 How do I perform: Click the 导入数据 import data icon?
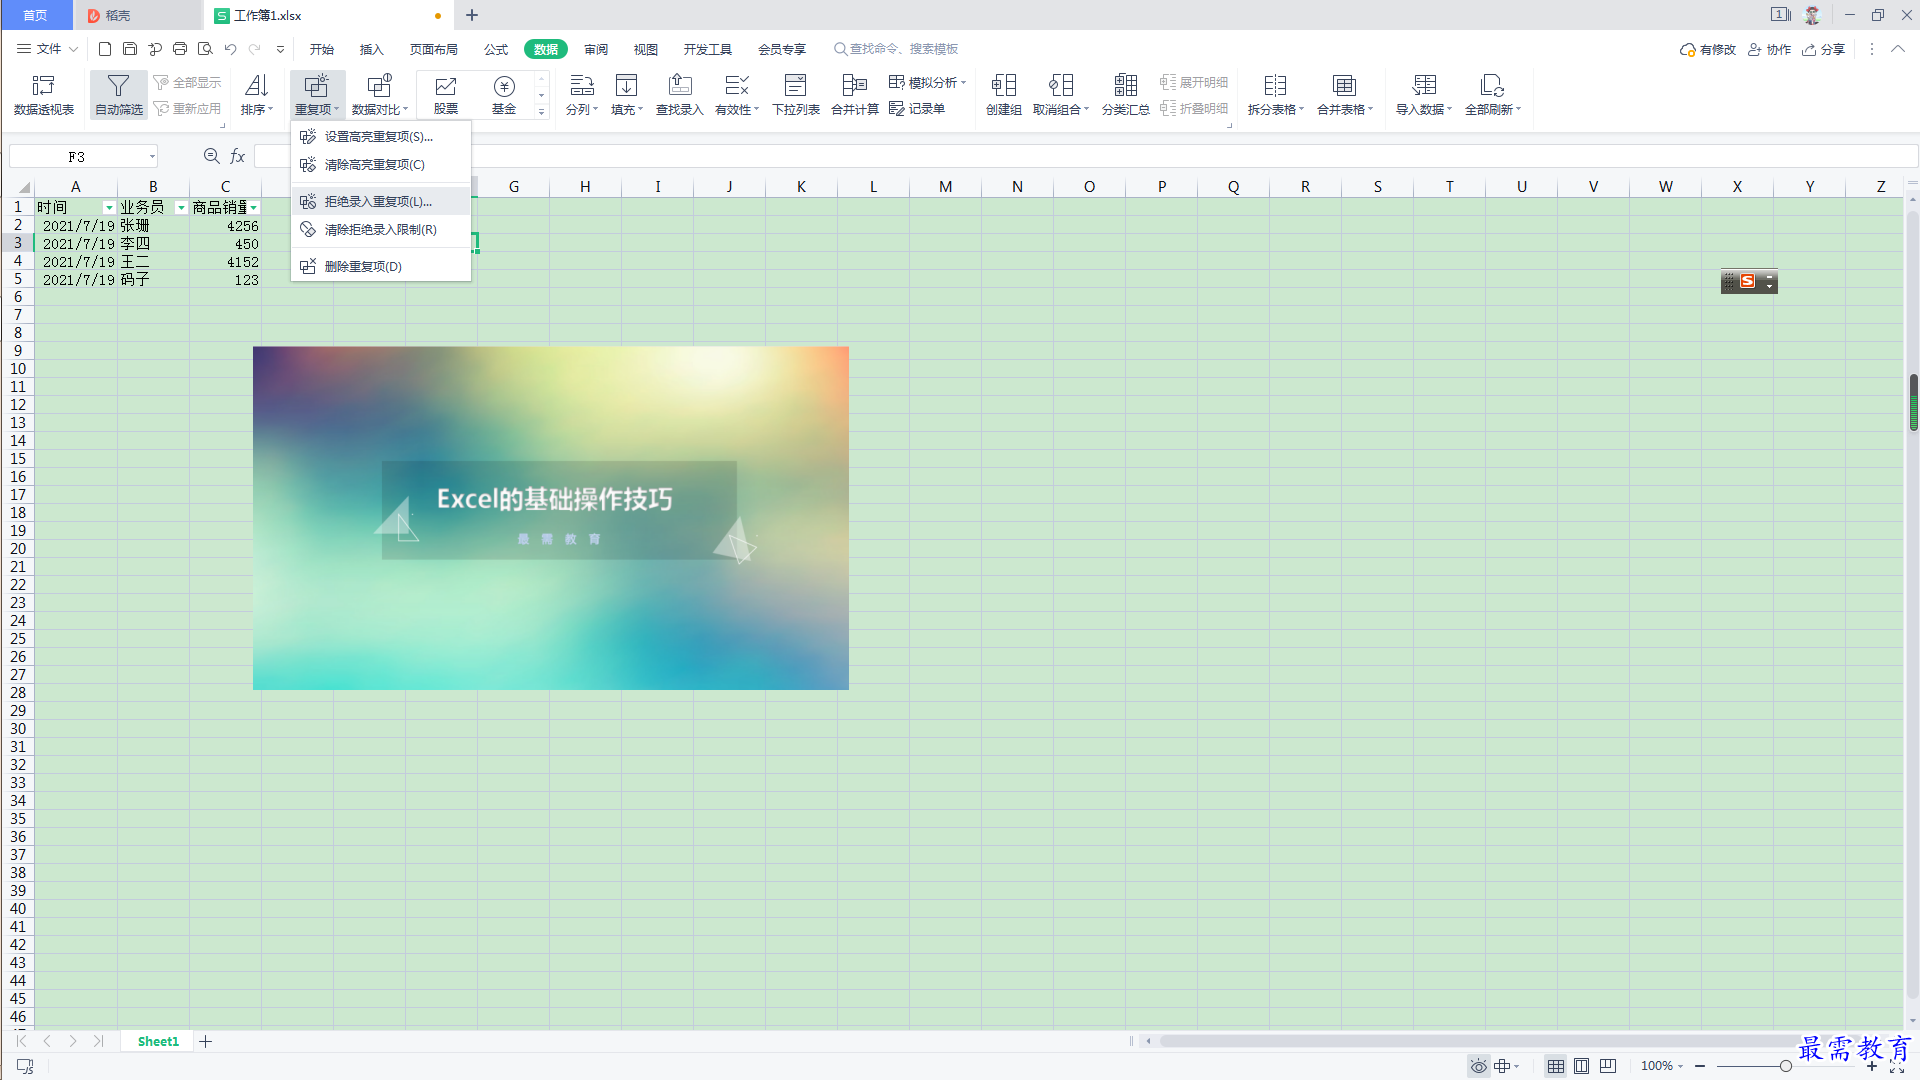pyautogui.click(x=1424, y=95)
